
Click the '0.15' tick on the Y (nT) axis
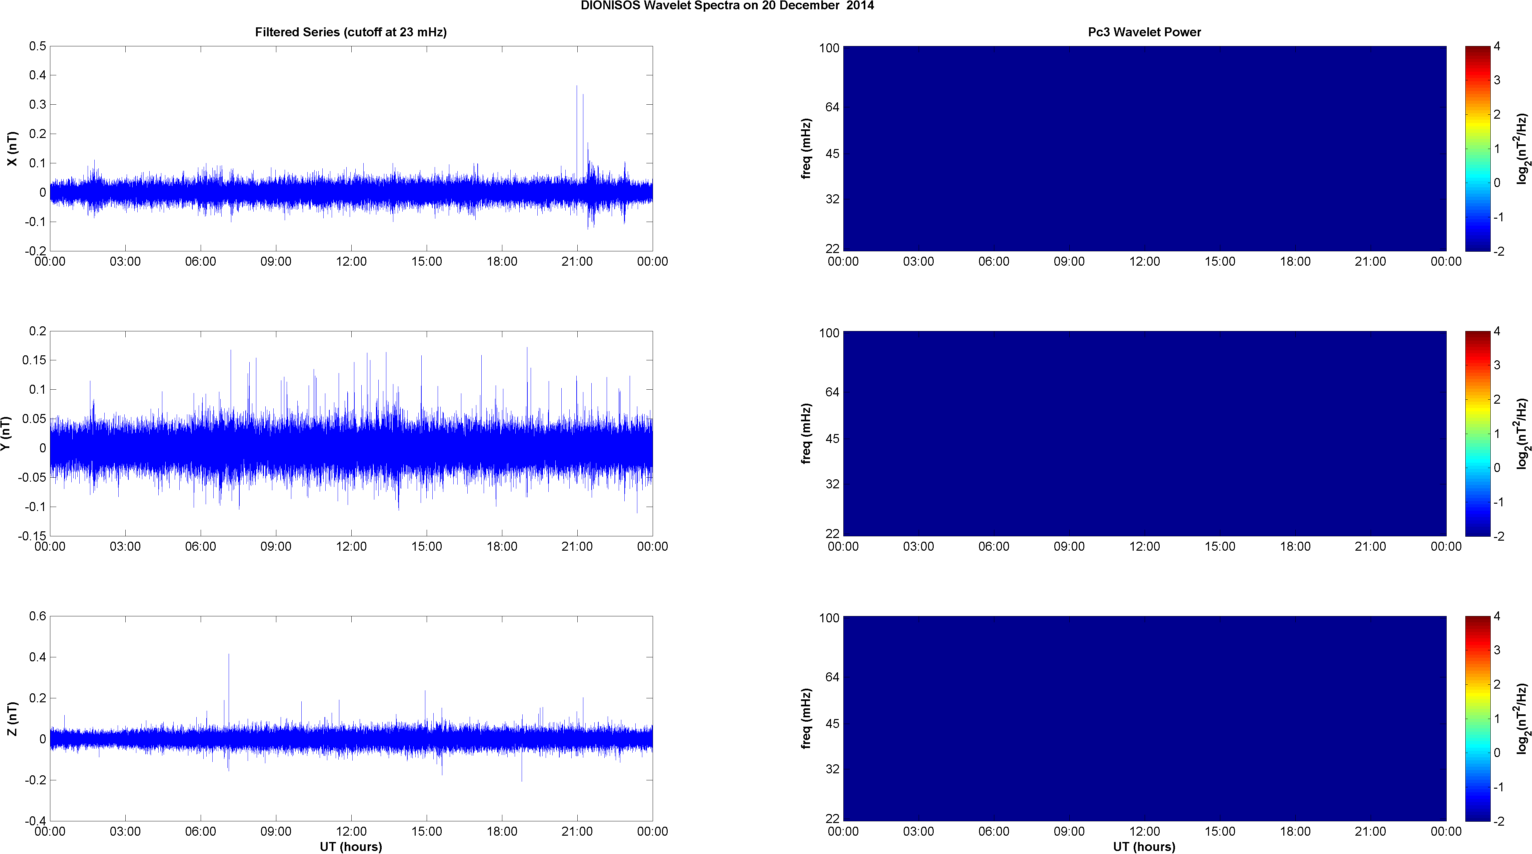click(x=34, y=360)
